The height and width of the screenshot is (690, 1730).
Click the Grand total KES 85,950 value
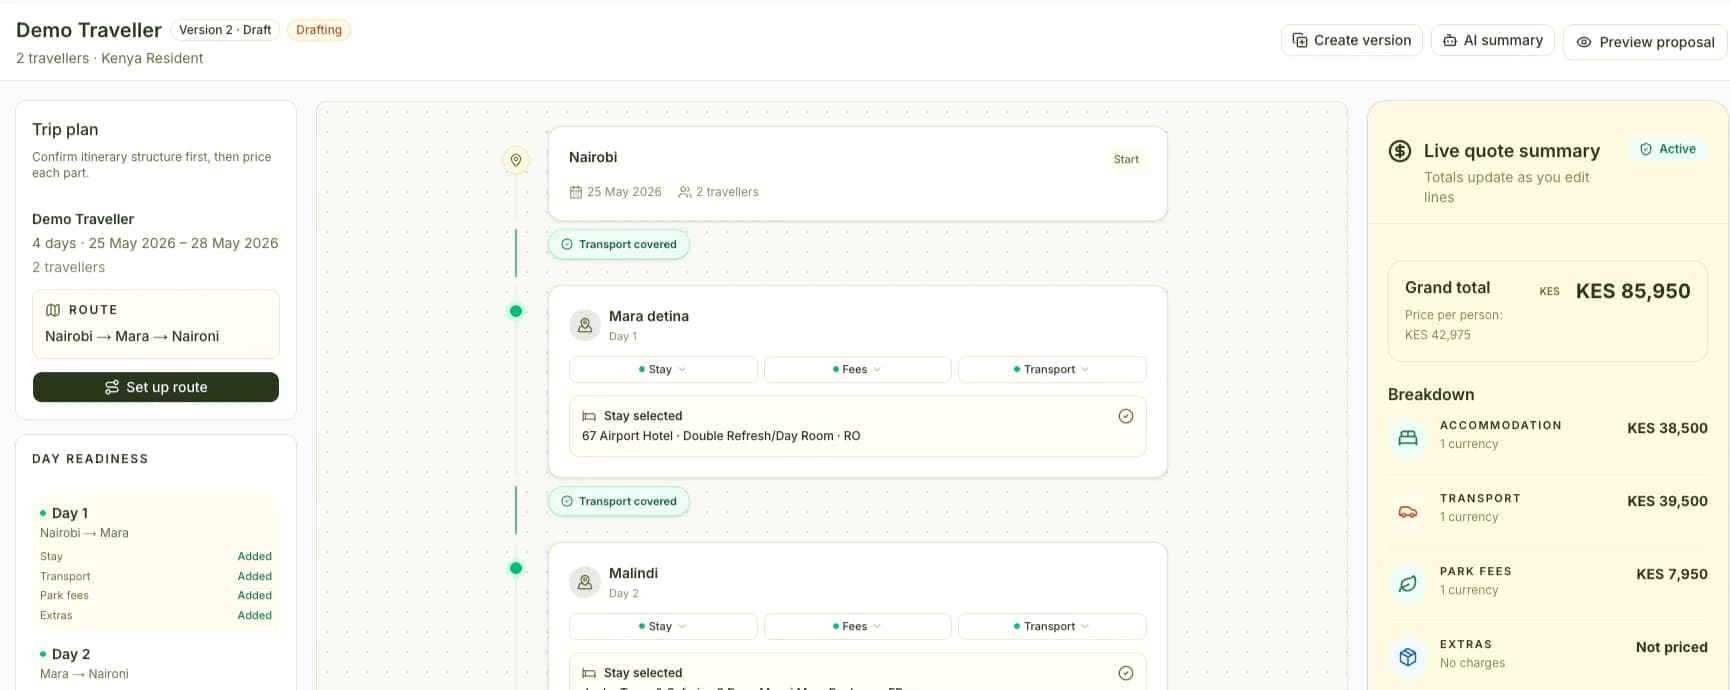[1633, 291]
